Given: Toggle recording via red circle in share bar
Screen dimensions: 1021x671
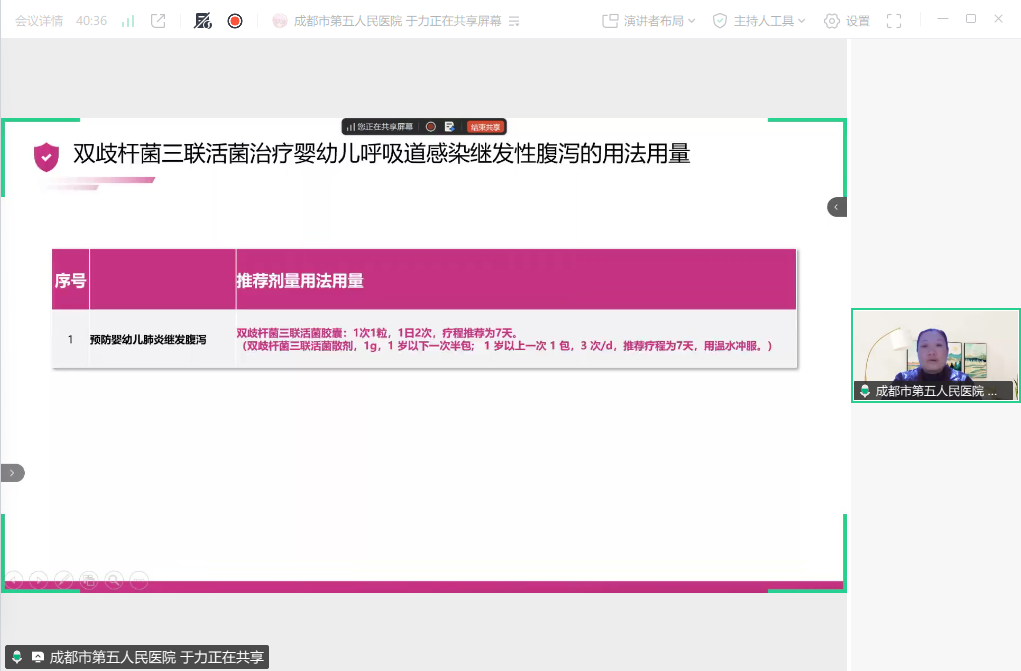Looking at the screenshot, I should point(432,126).
